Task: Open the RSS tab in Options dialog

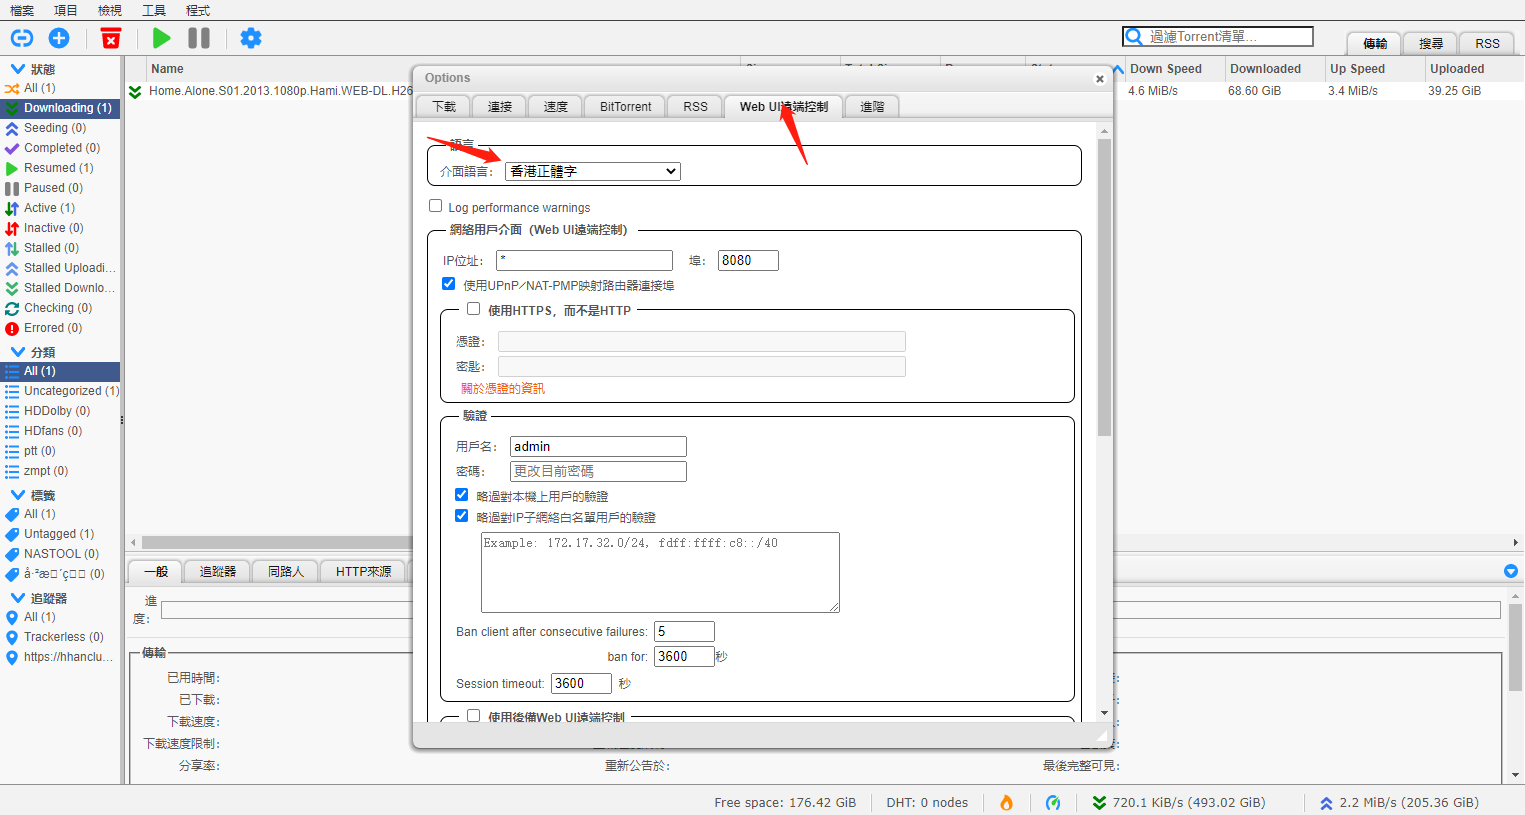Action: pyautogui.click(x=695, y=107)
